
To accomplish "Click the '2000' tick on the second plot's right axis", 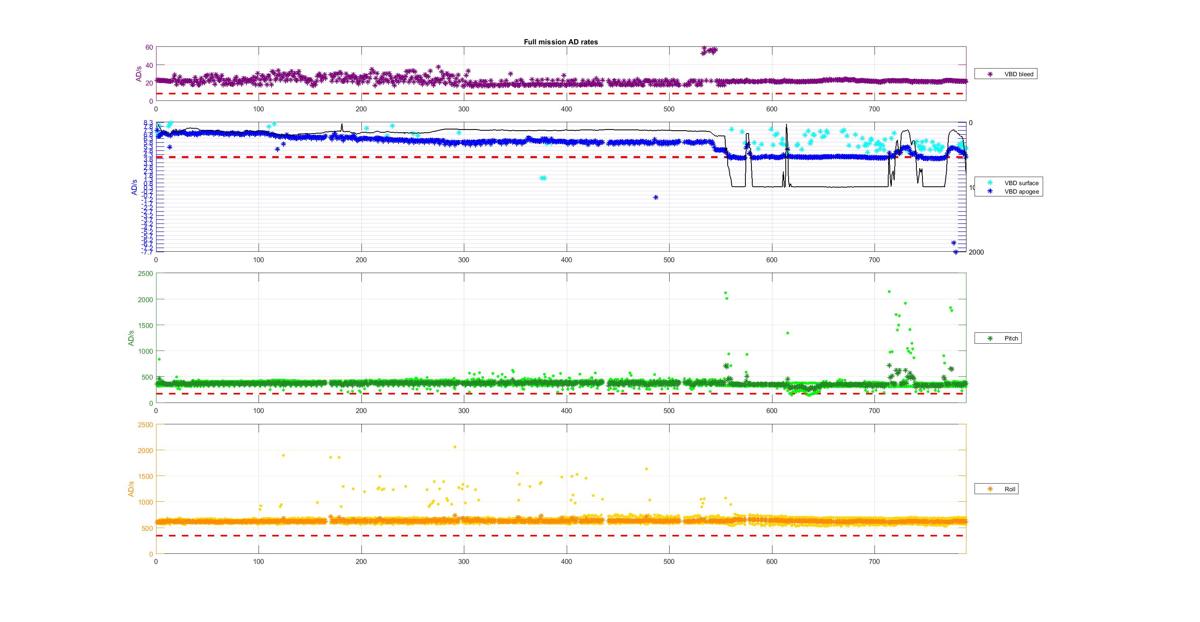I will 976,252.
